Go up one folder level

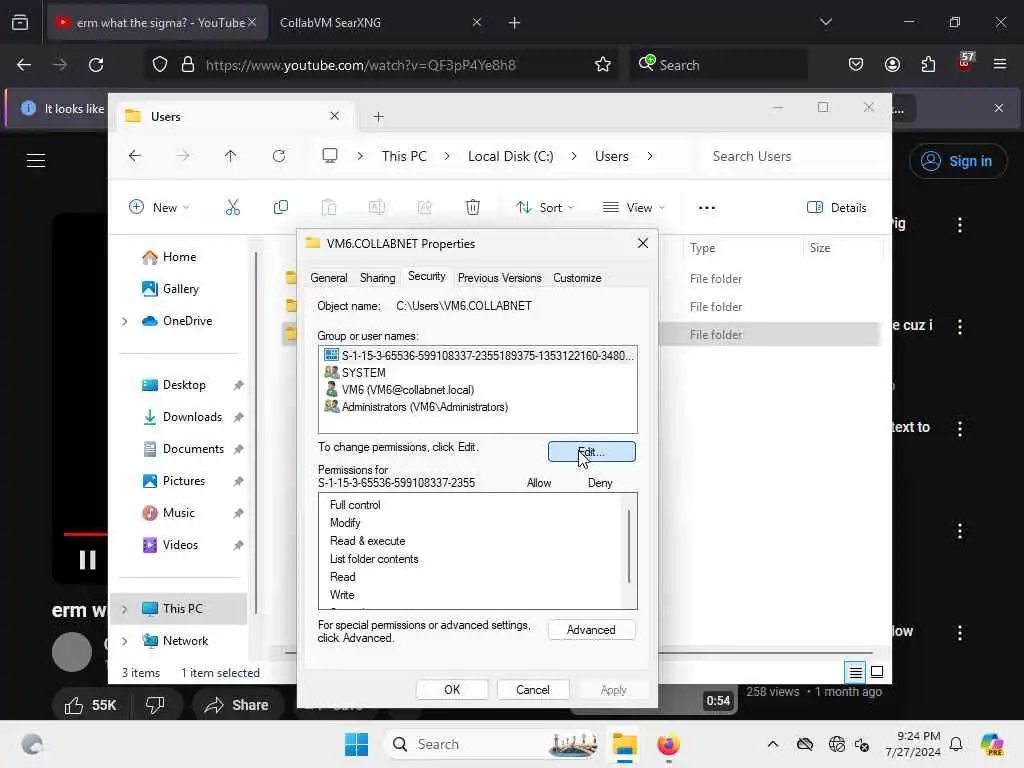pyautogui.click(x=231, y=156)
